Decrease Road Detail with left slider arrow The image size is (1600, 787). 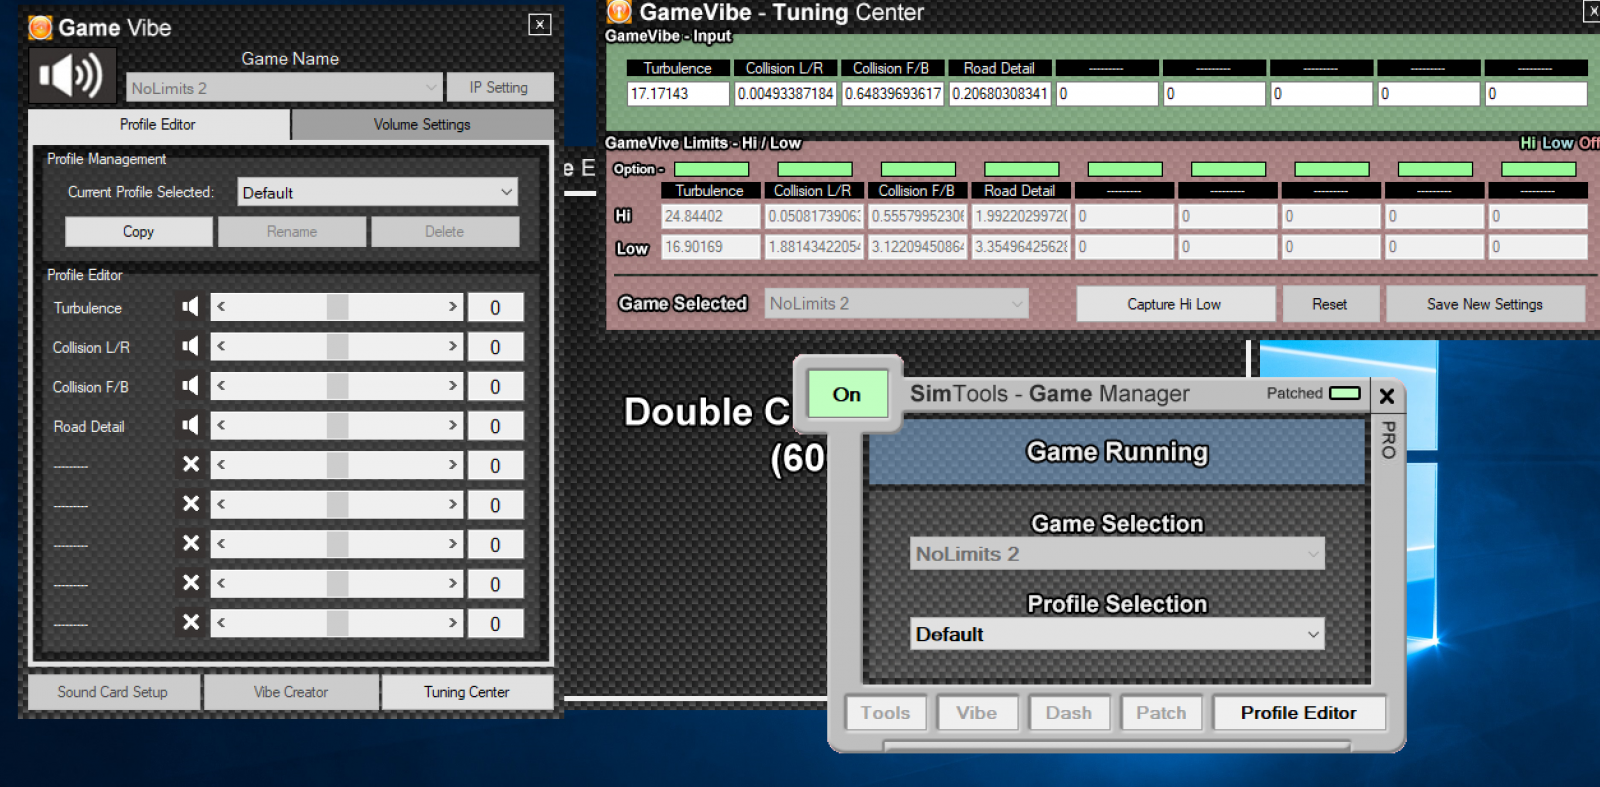pos(221,425)
